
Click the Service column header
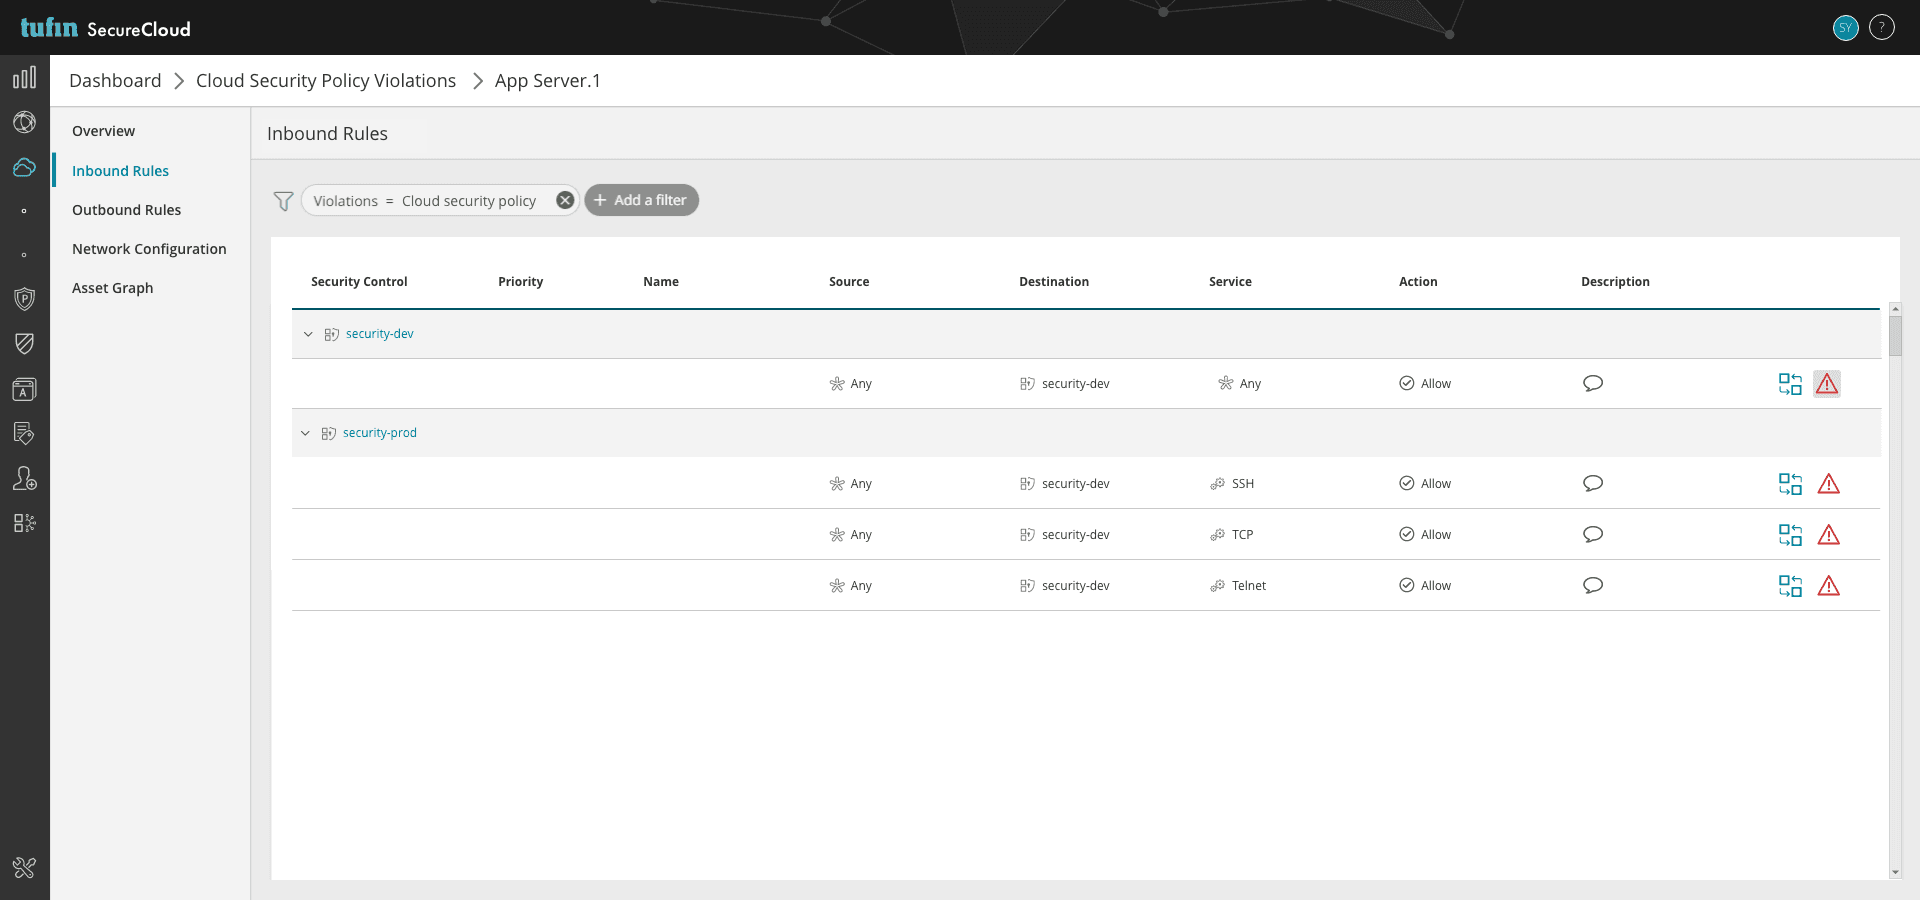coord(1230,282)
